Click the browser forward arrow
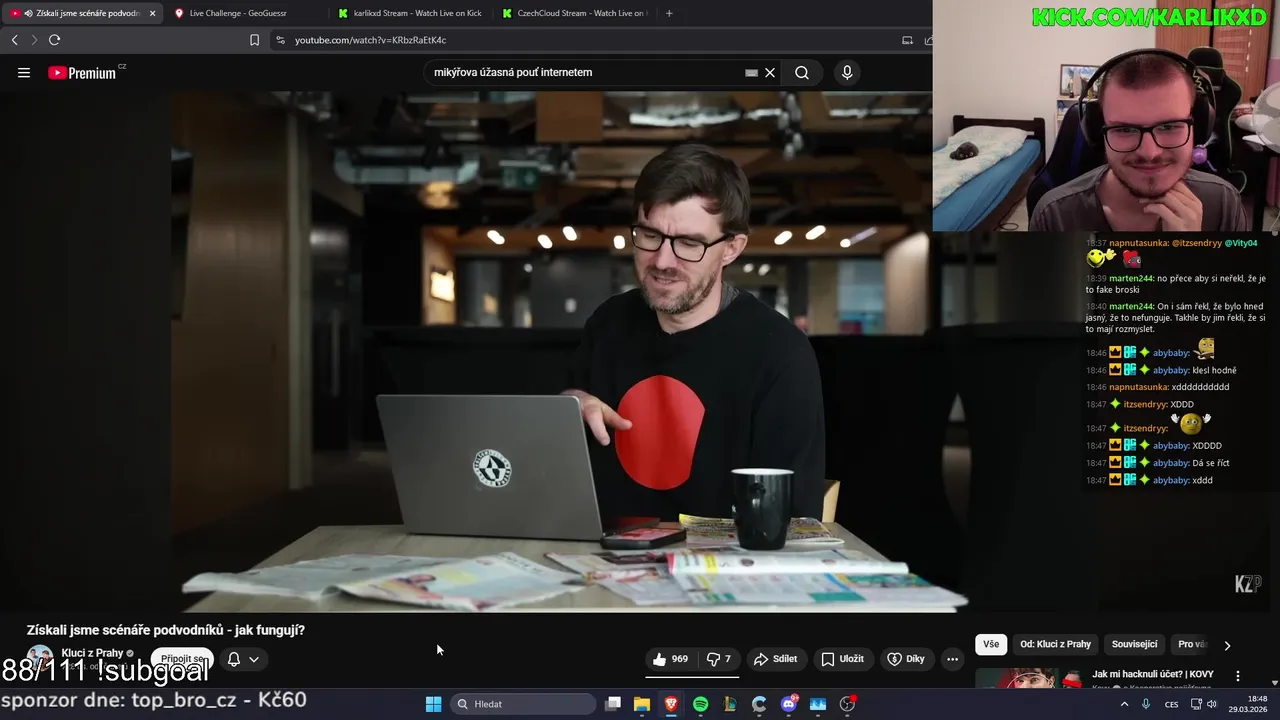 coord(33,40)
